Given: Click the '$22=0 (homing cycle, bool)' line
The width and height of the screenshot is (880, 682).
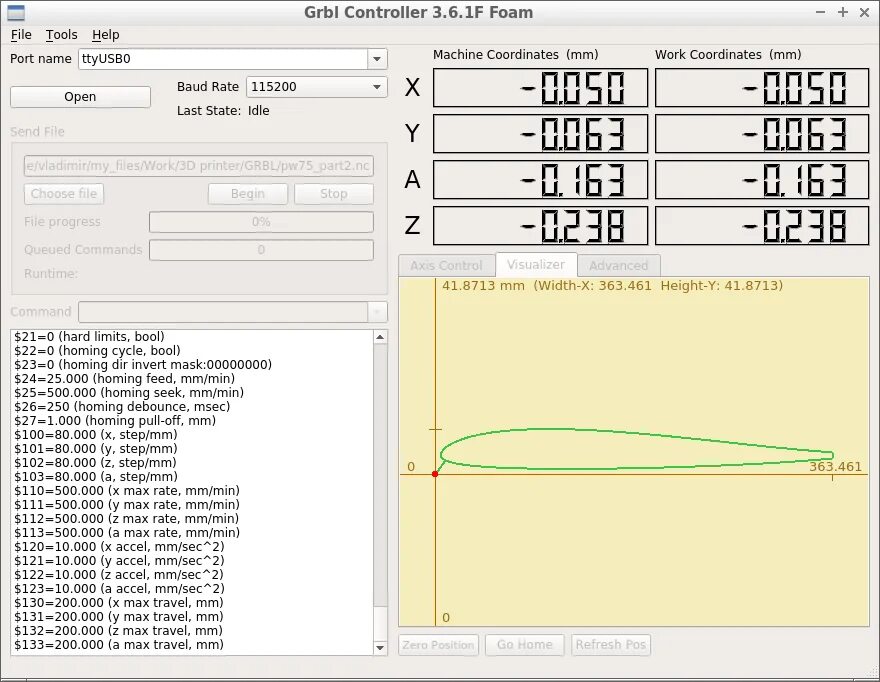Looking at the screenshot, I should (x=97, y=351).
